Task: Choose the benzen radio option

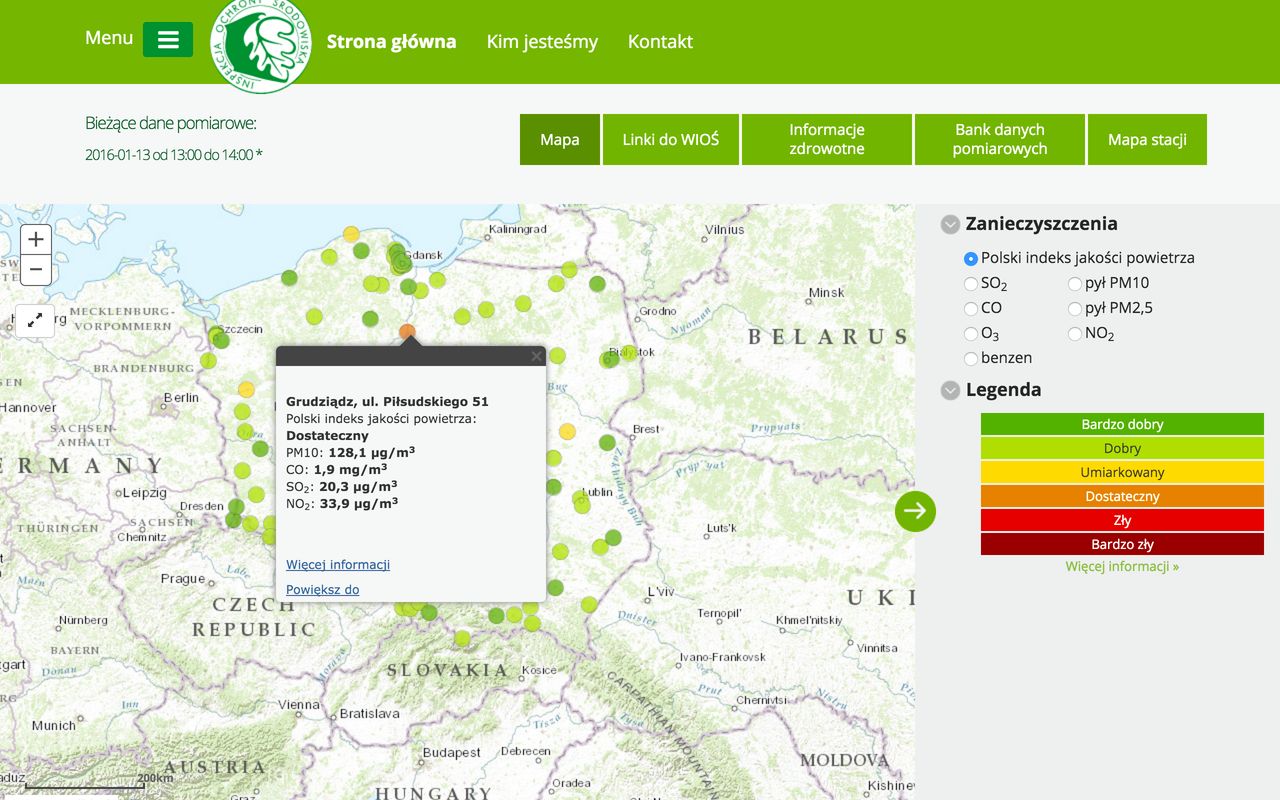Action: pyautogui.click(x=971, y=359)
